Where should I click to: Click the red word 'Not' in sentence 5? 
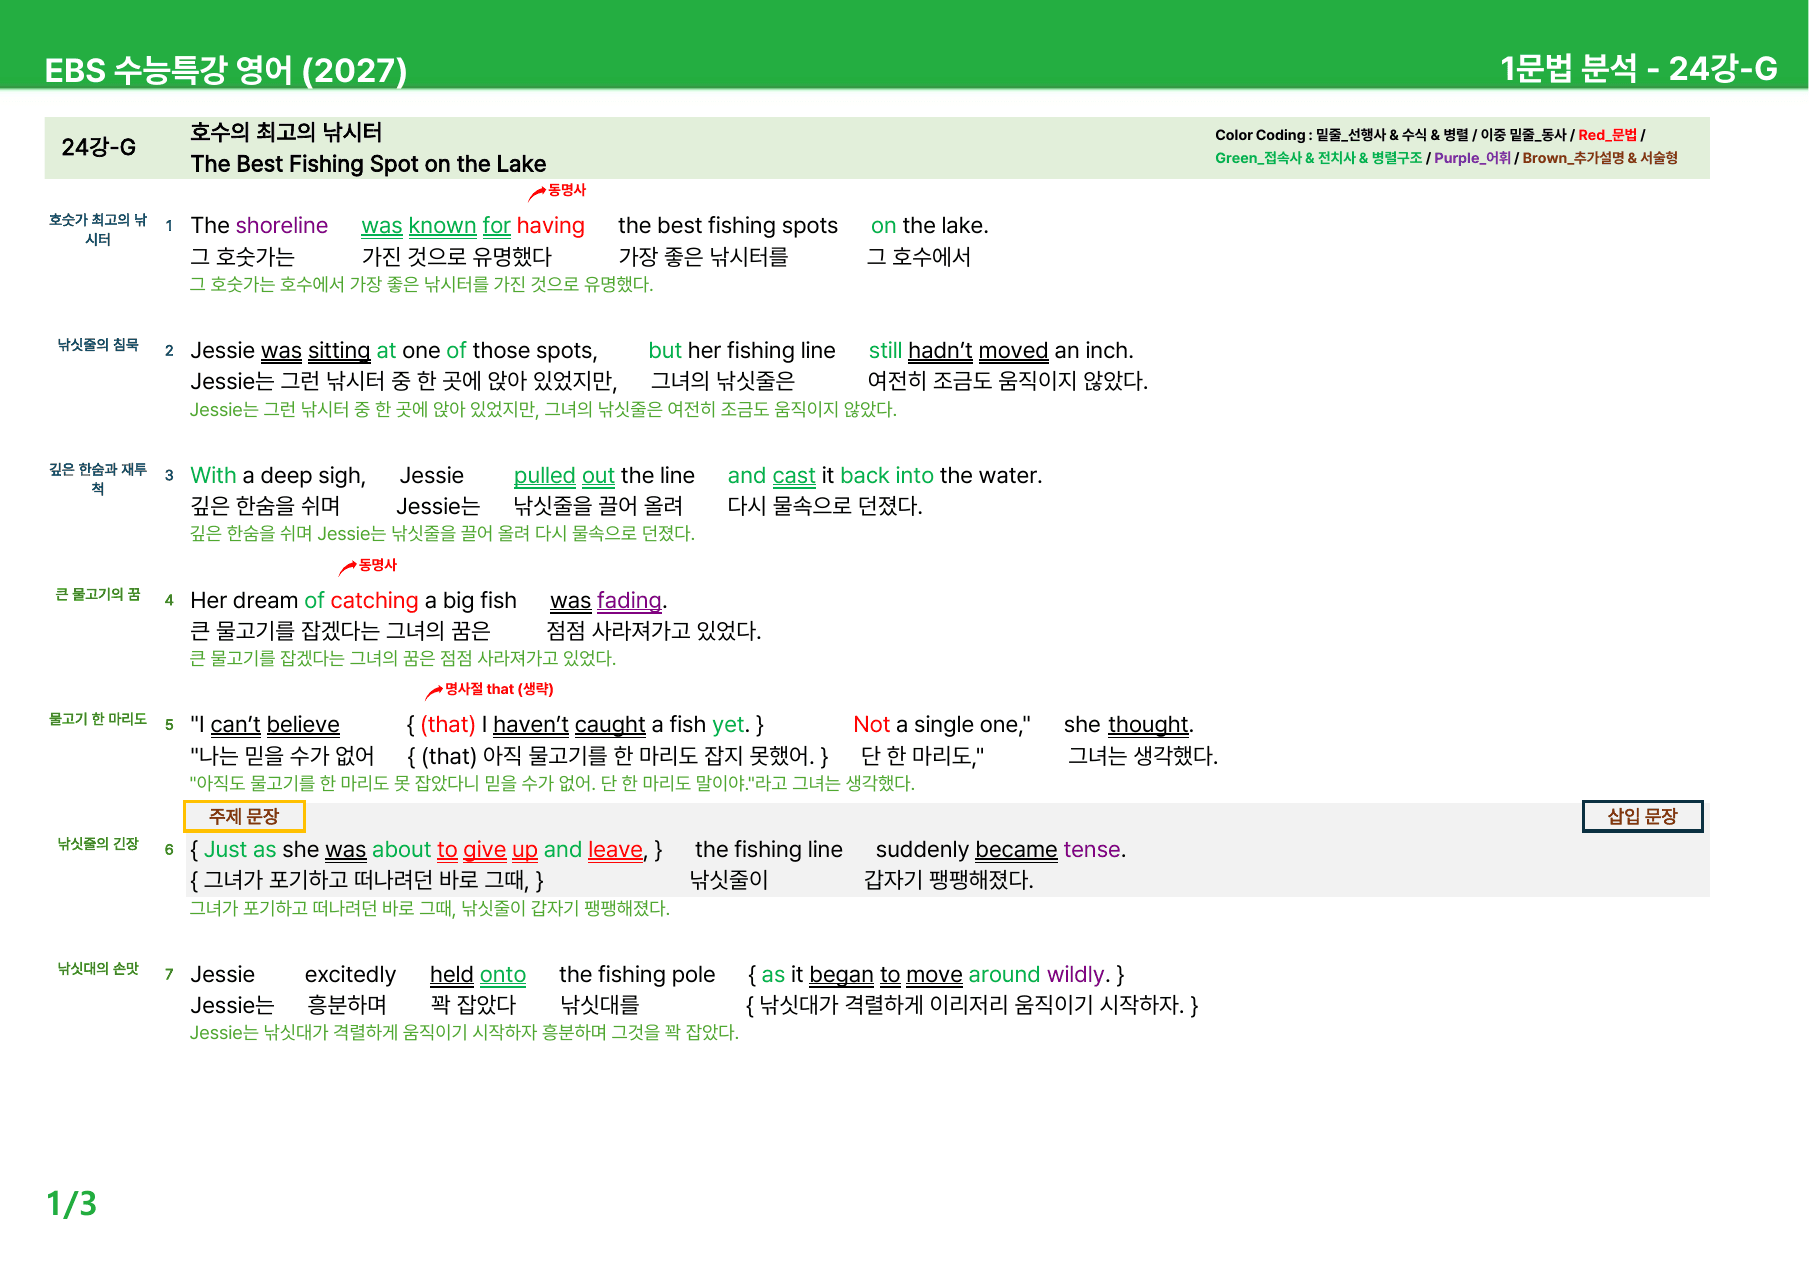872,725
